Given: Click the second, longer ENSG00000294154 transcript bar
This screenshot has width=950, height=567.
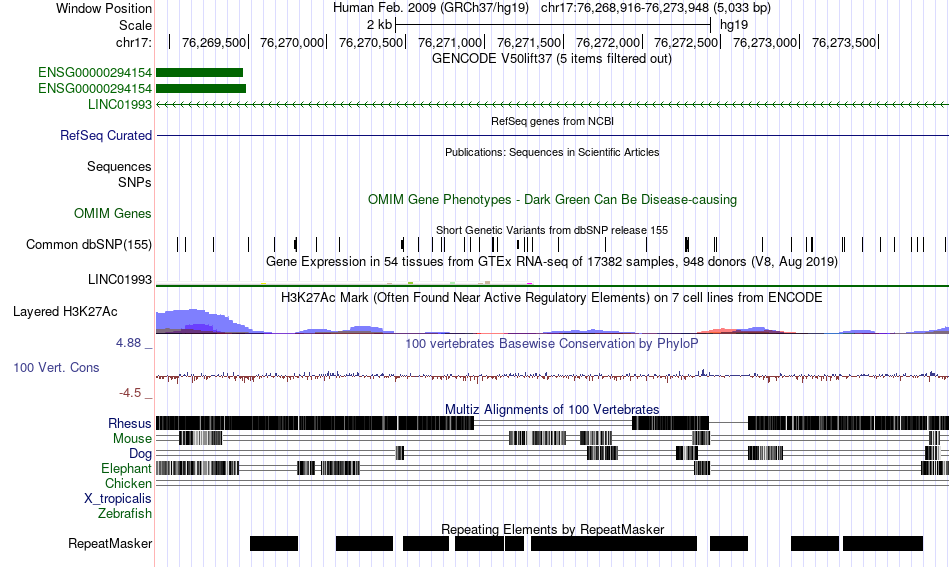Looking at the screenshot, I should coord(201,88).
